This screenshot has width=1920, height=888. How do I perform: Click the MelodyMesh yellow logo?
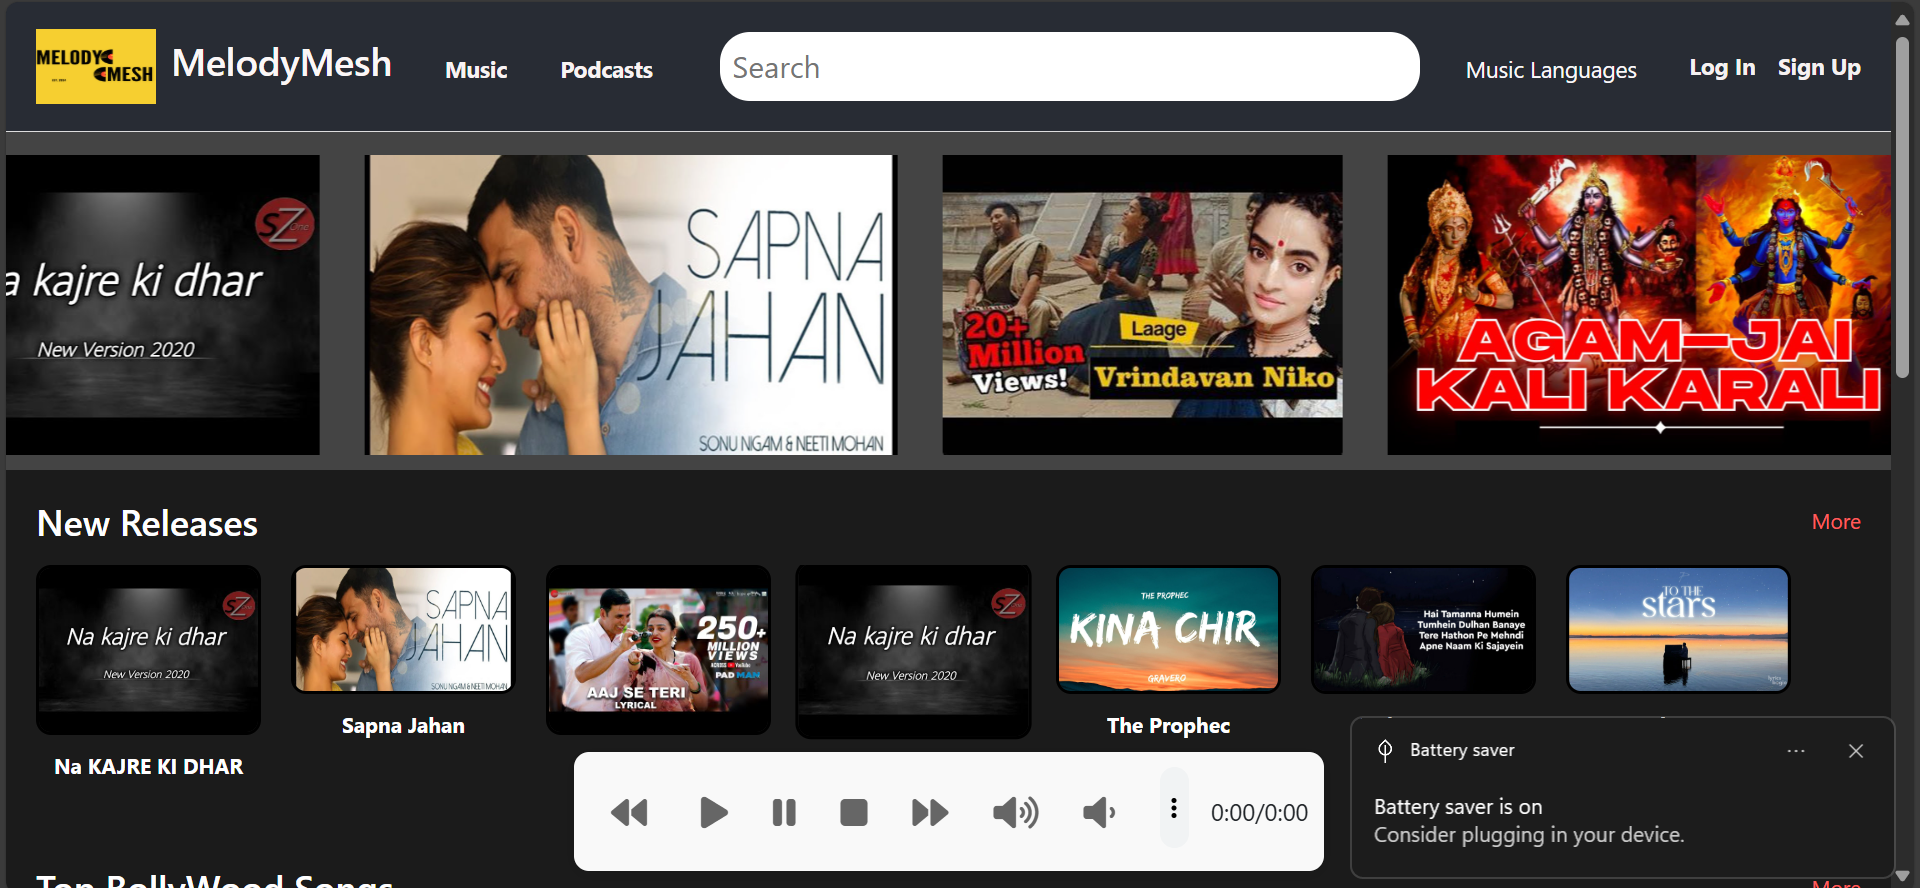pyautogui.click(x=96, y=67)
